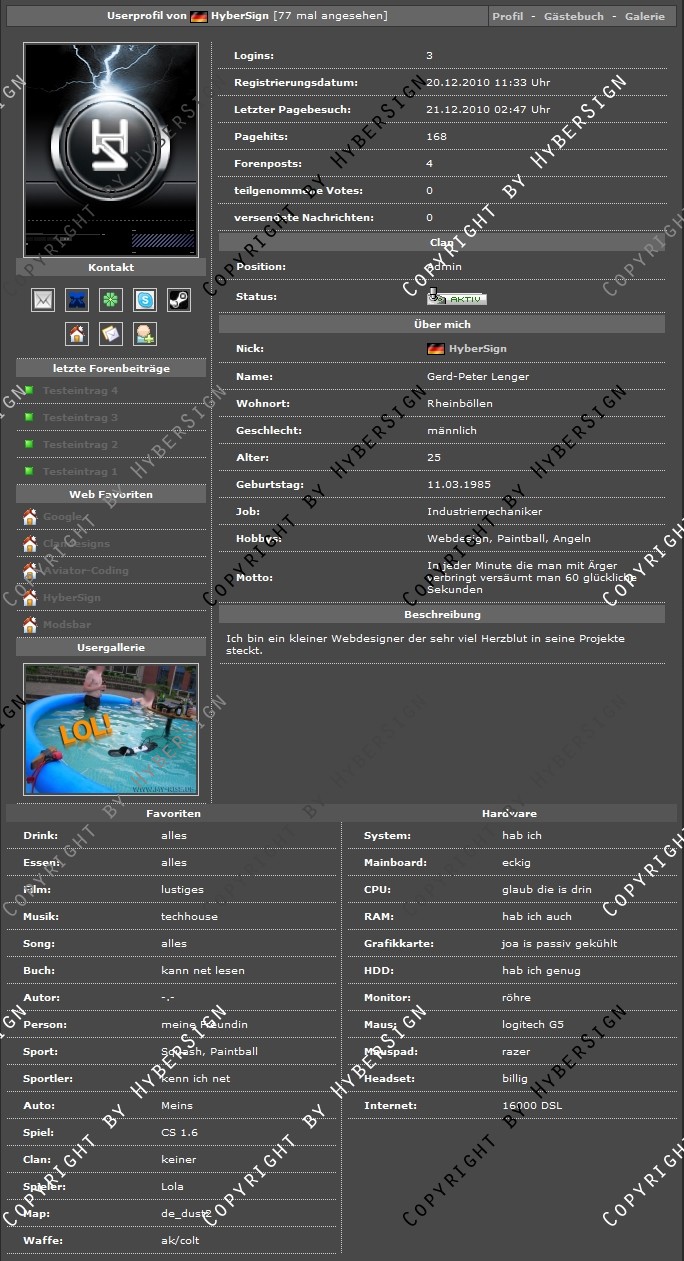Click the German flag in the profile header
The height and width of the screenshot is (1261, 684).
coord(199,17)
